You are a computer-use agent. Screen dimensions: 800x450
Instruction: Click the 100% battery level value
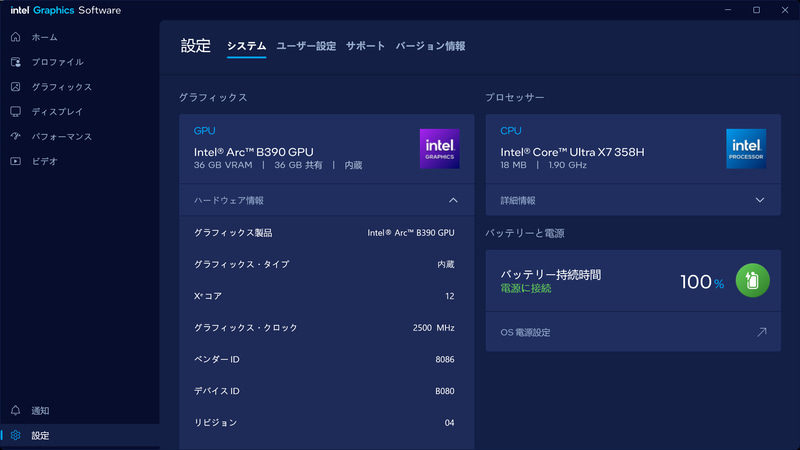[x=702, y=282]
